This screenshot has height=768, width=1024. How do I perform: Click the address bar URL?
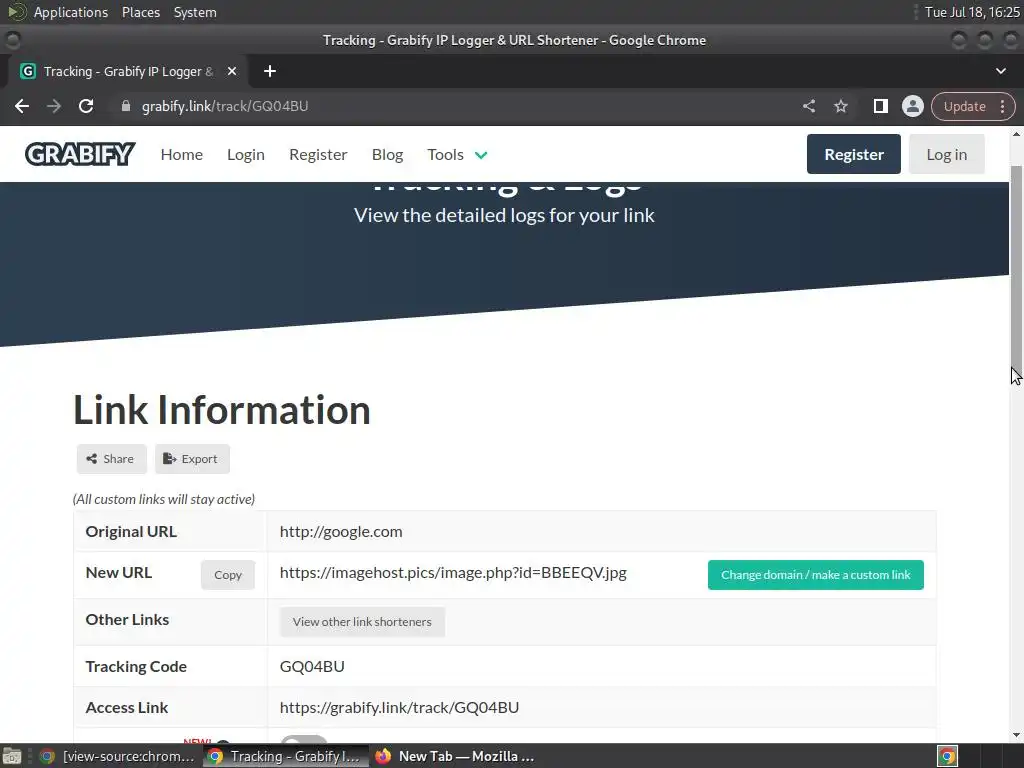coord(225,106)
